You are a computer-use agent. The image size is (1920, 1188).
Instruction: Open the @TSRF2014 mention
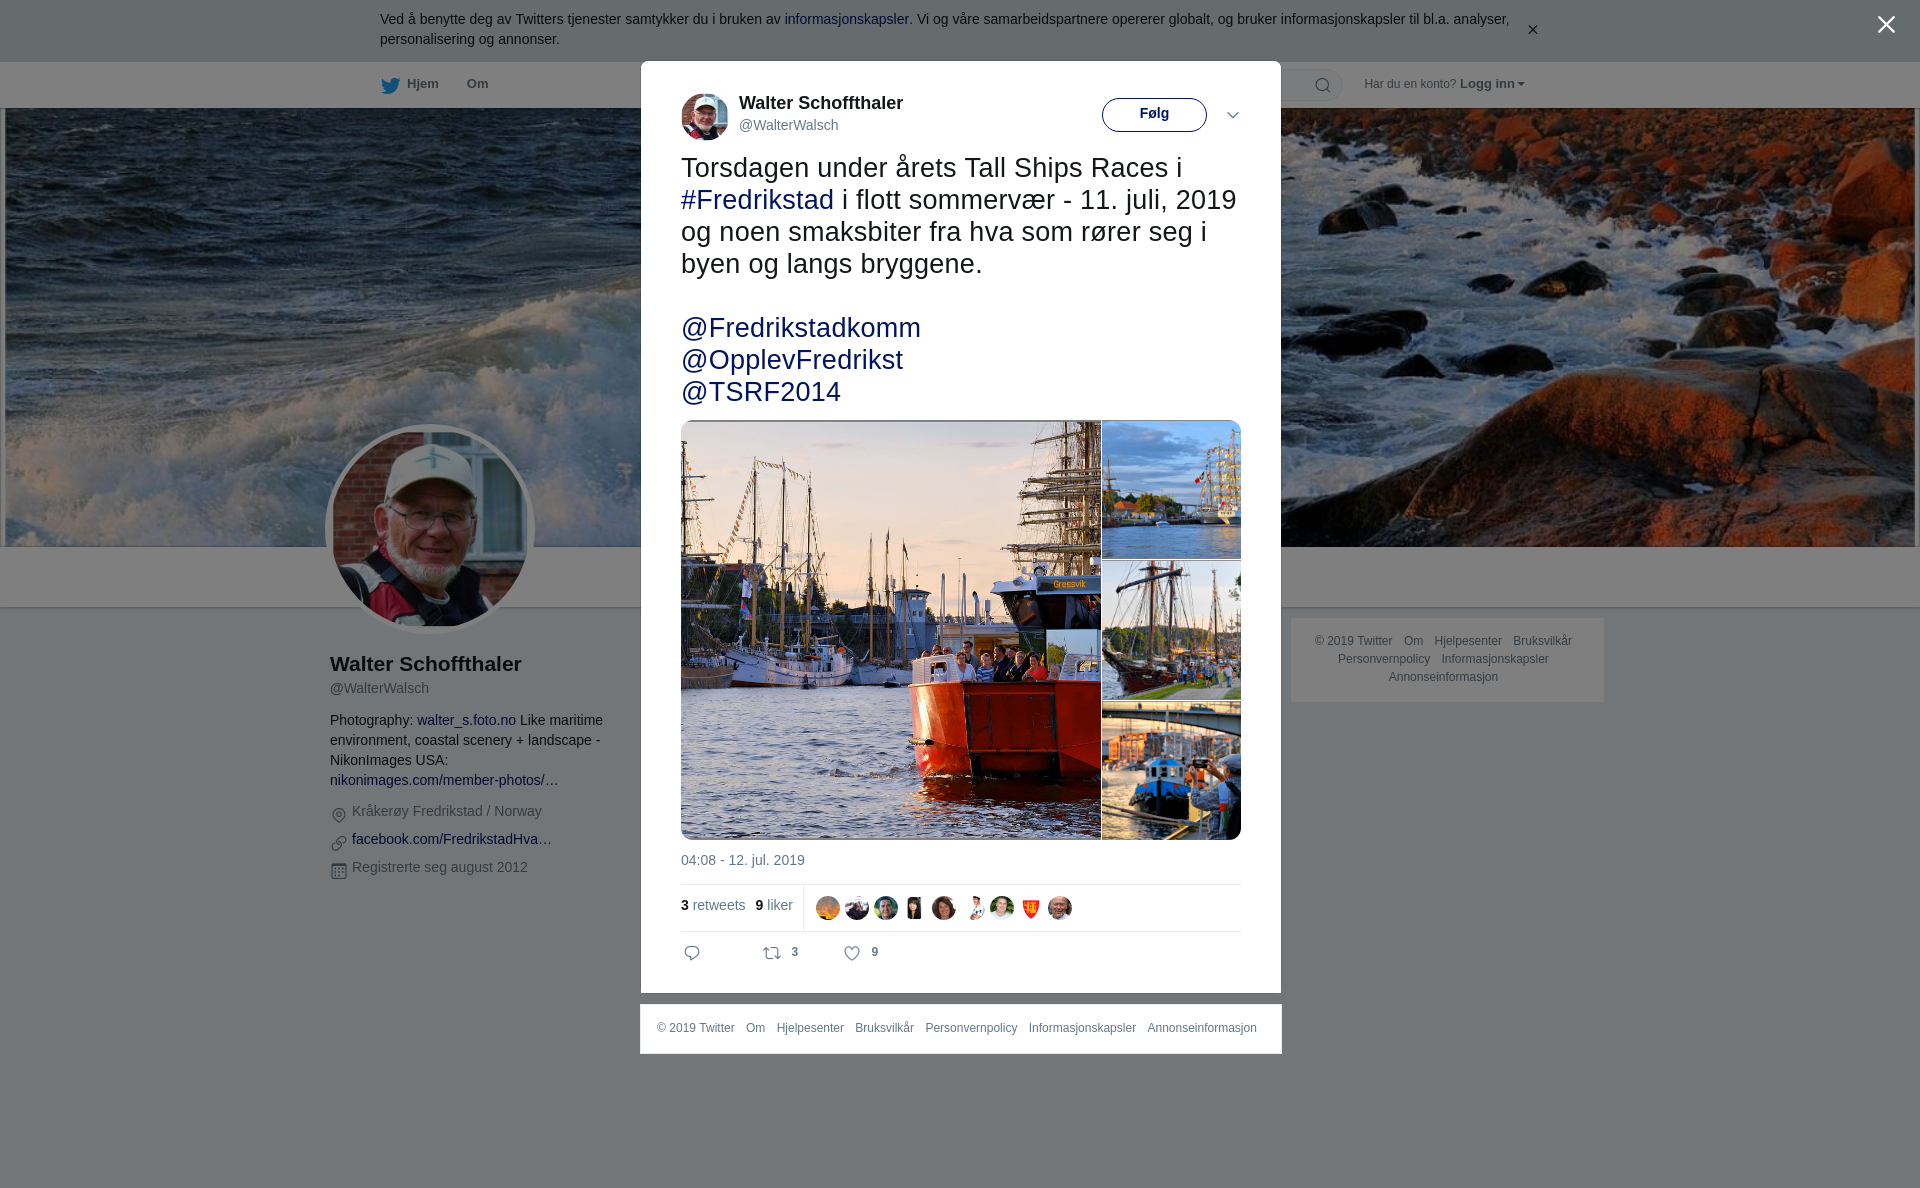point(761,392)
